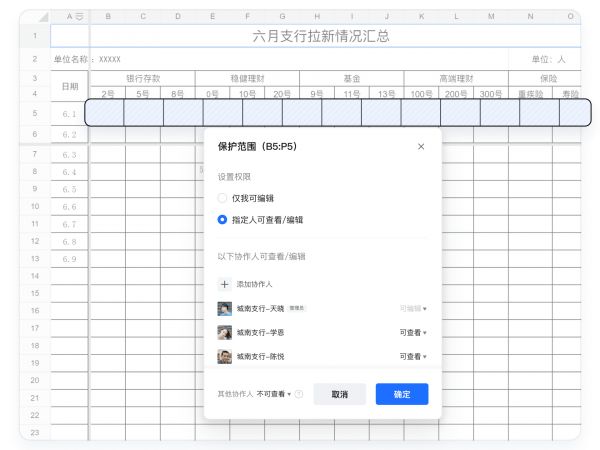Click avatar of 城南支行-学恩
This screenshot has width=600, height=450.
pyautogui.click(x=225, y=332)
